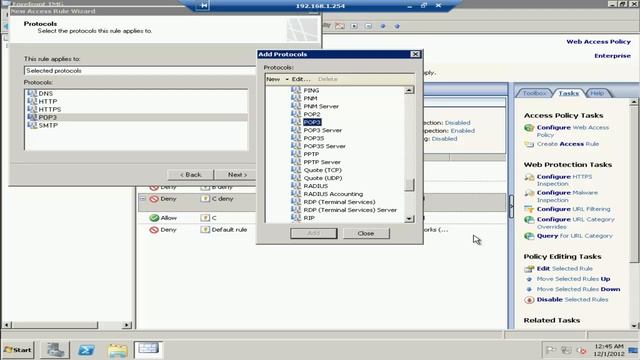The height and width of the screenshot is (360, 640).
Task: Open Configure Web Access Policy link
Action: point(573,131)
